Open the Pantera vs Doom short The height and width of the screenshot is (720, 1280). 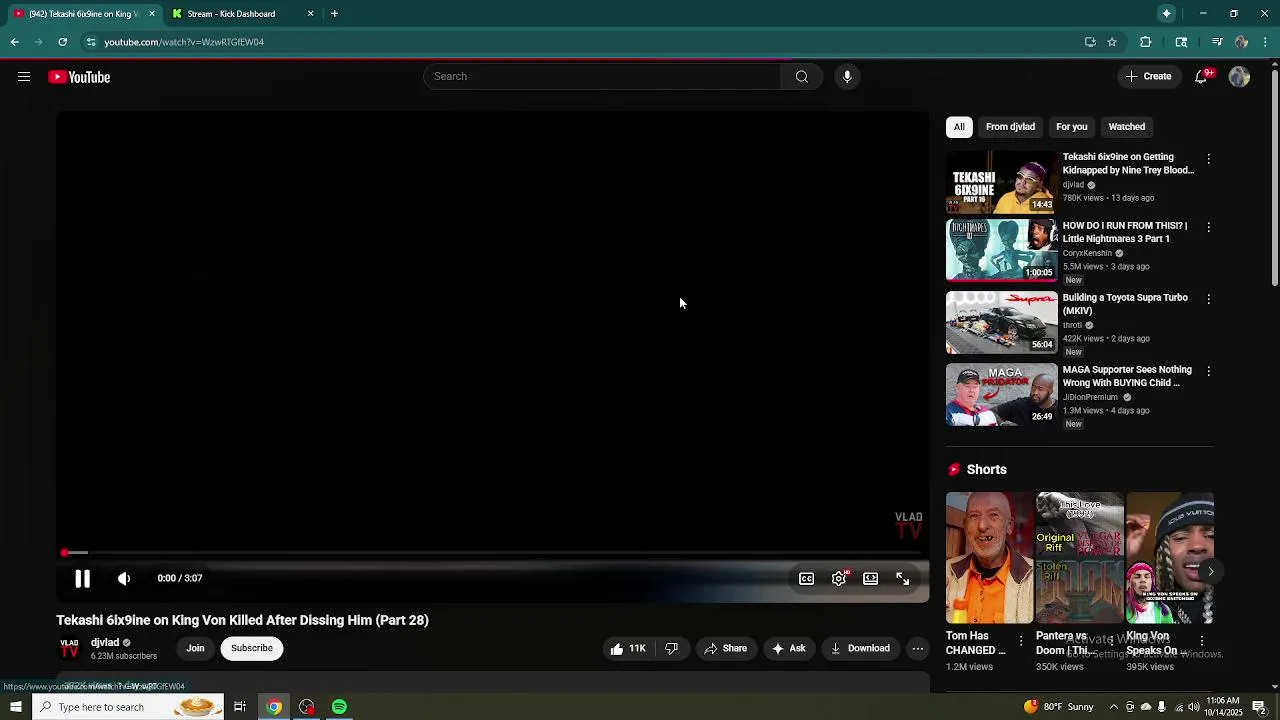(1079, 558)
